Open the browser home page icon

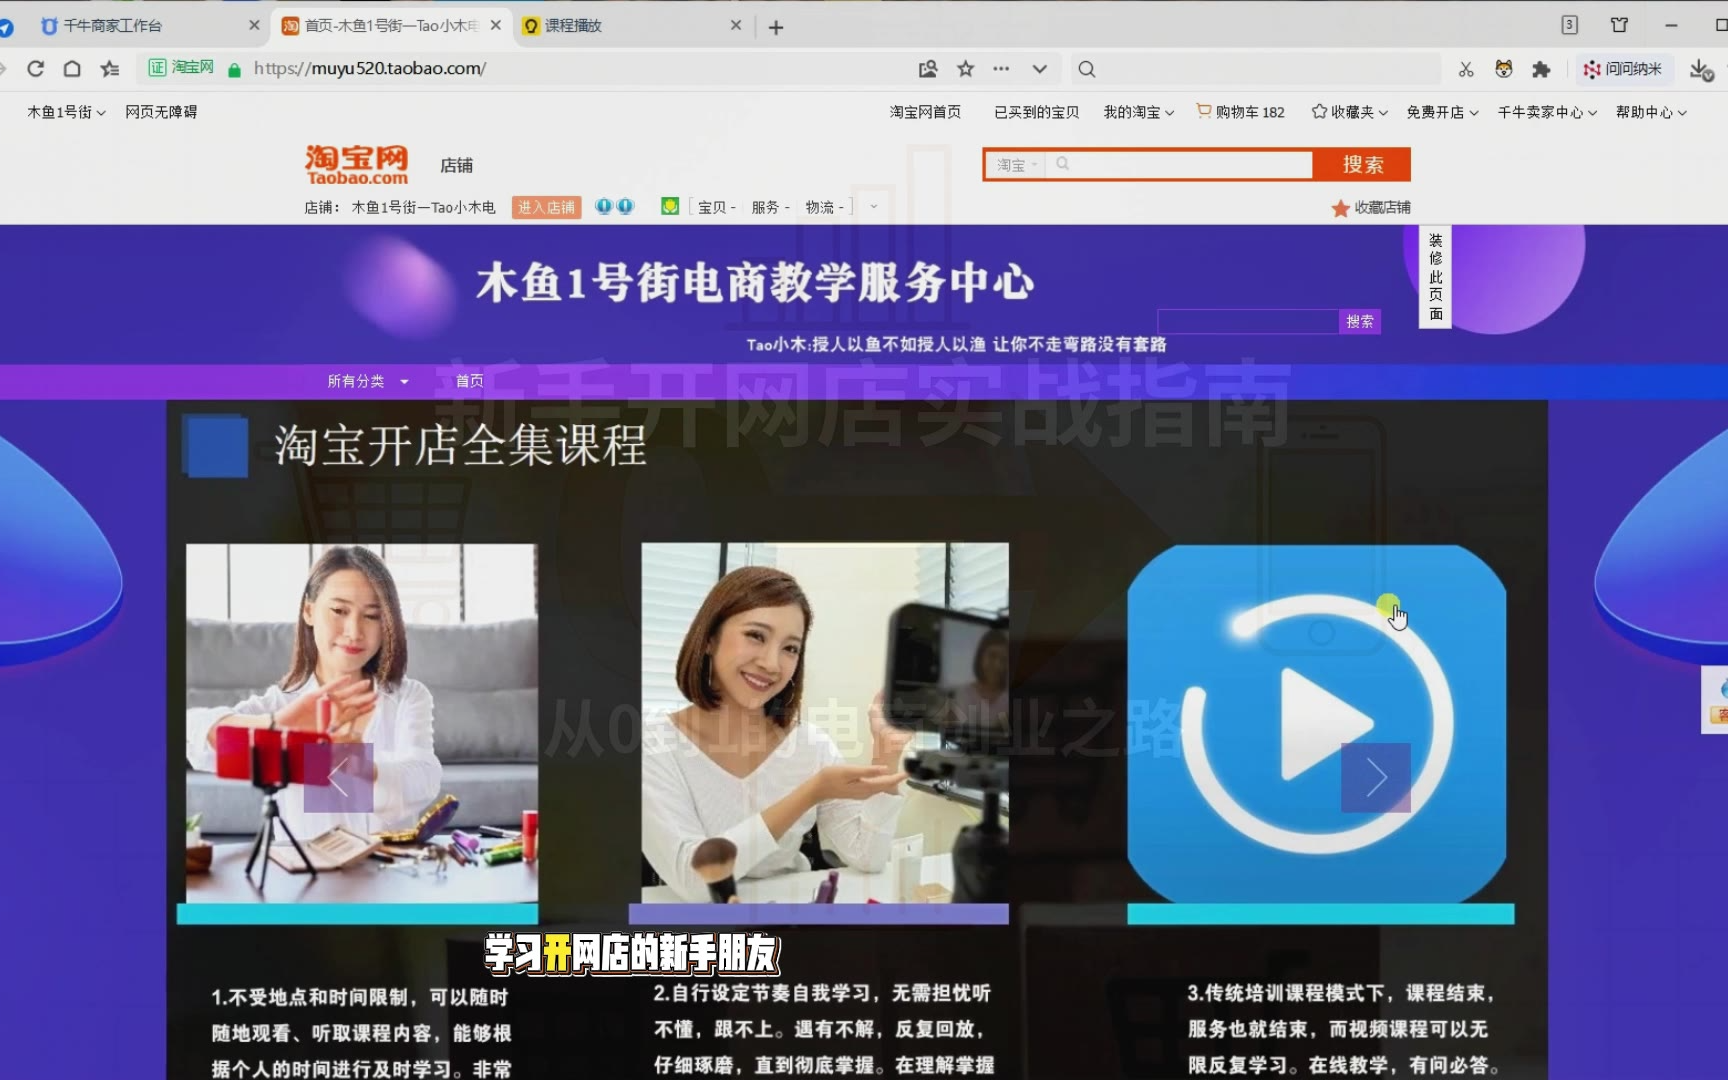(72, 69)
